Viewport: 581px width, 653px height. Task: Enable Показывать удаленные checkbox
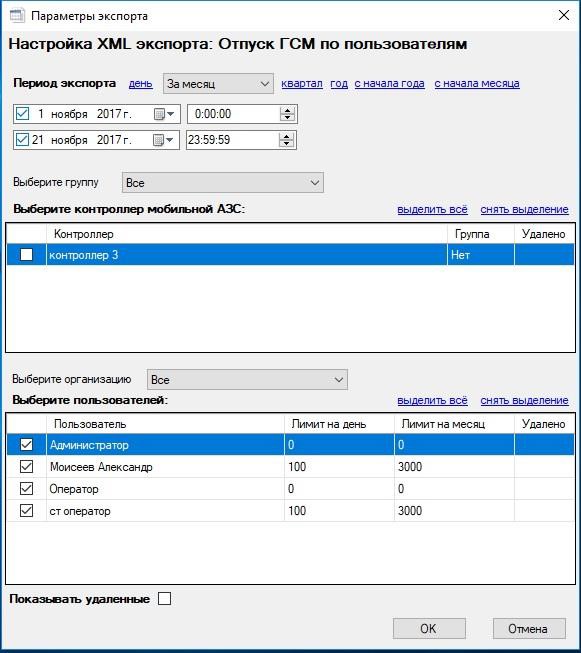(x=165, y=599)
